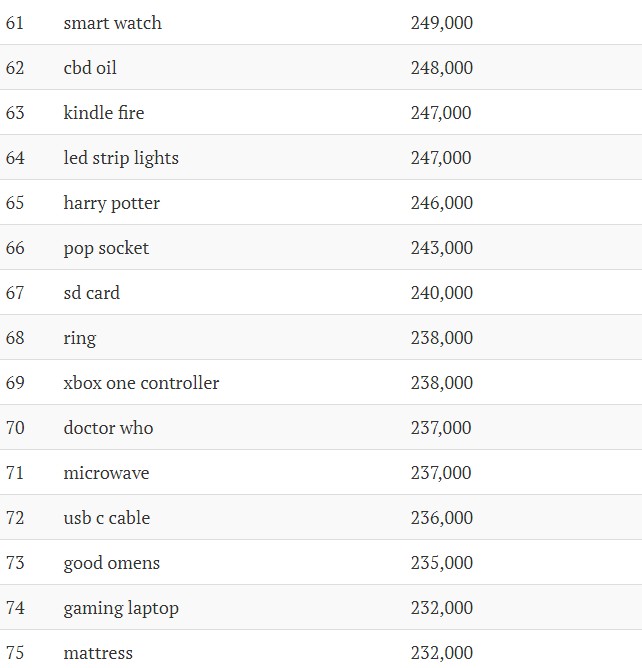Image resolution: width=642 pixels, height=668 pixels.
Task: Click rank number 61 cell
Action: click(x=15, y=23)
